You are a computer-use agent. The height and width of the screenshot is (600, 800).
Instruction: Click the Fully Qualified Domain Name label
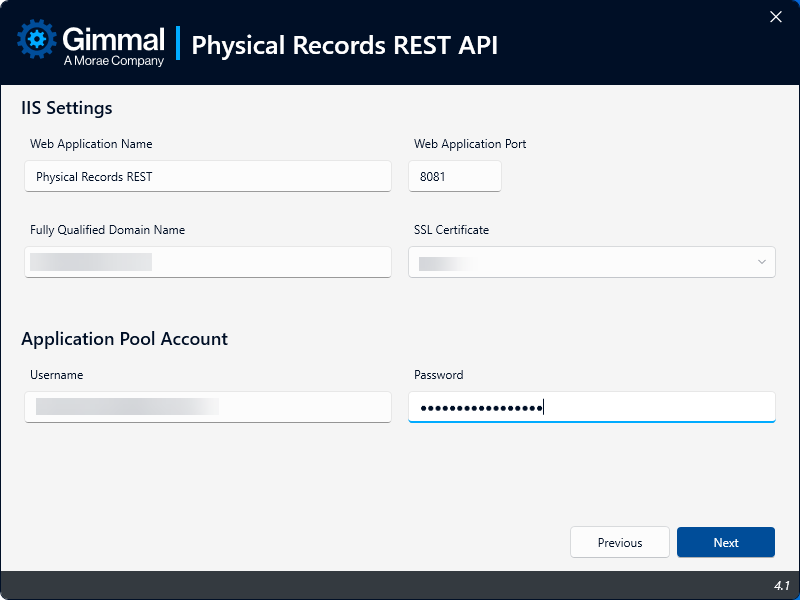pyautogui.click(x=107, y=230)
